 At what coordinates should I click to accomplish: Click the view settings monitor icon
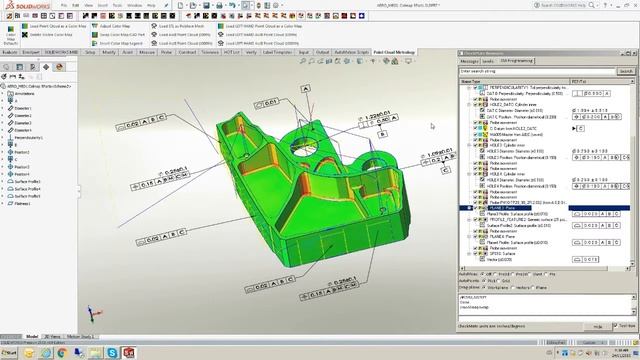click(408, 61)
